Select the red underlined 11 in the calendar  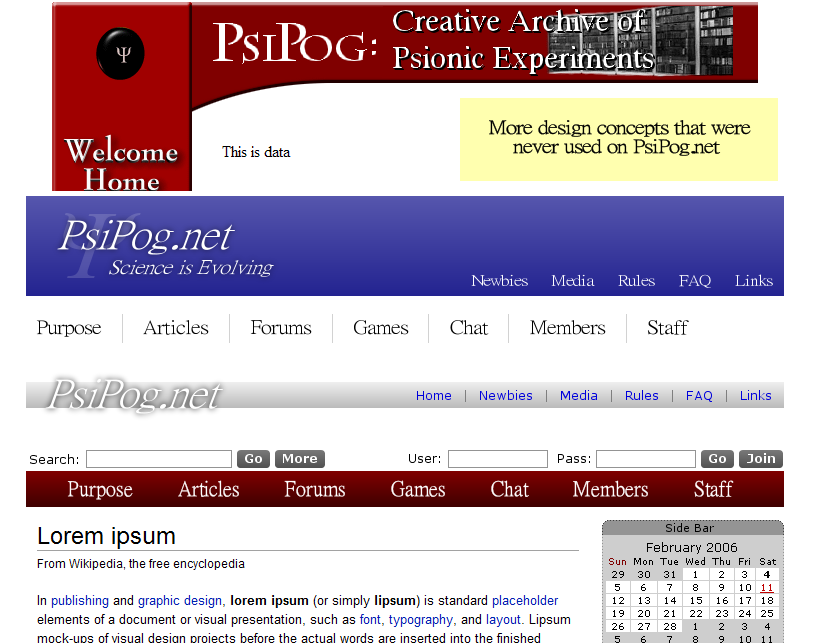767,588
